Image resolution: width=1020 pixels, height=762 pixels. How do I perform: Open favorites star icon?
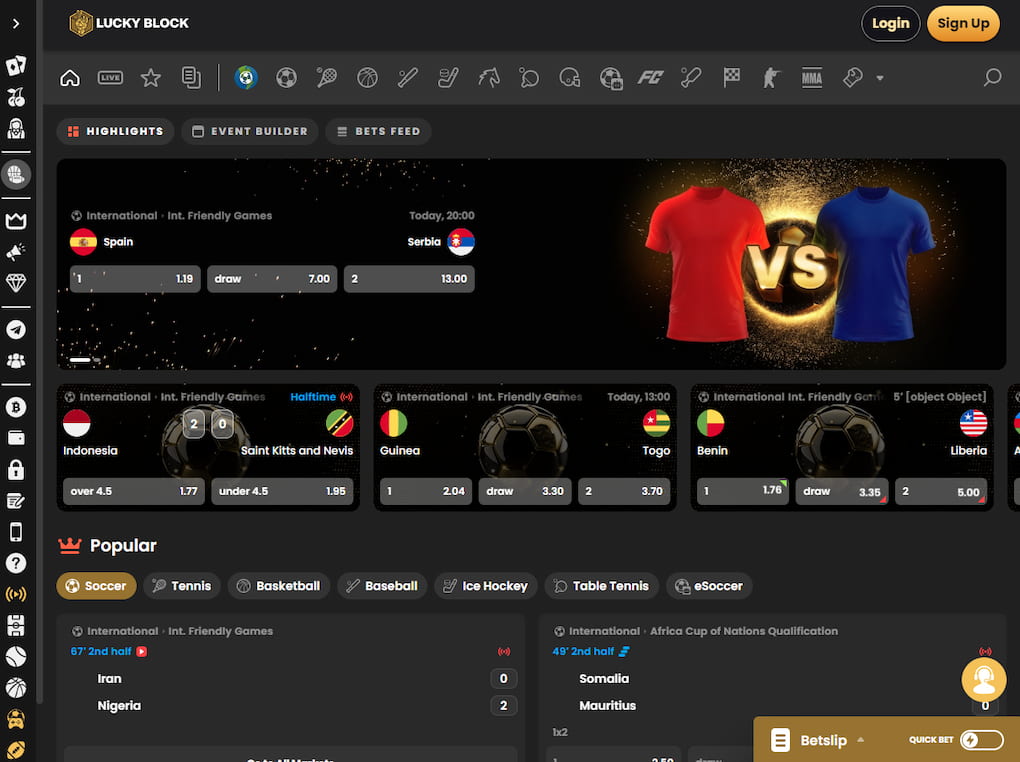pos(150,78)
